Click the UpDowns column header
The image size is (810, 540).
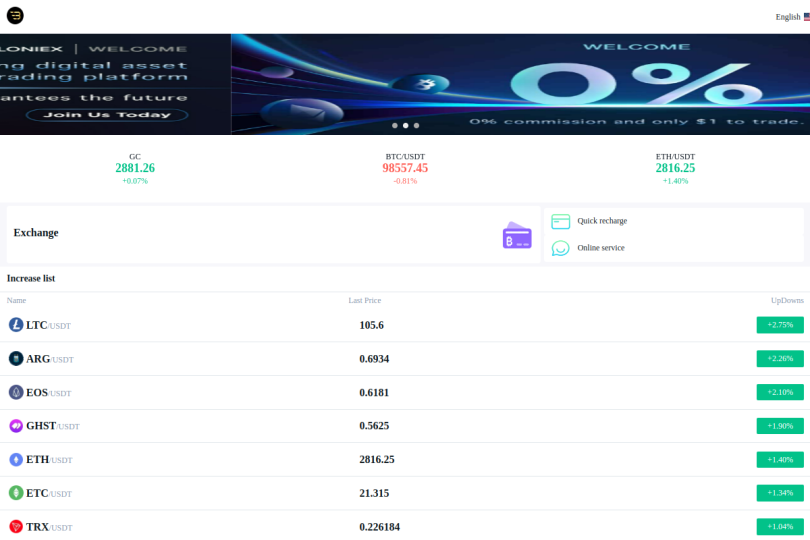point(787,300)
